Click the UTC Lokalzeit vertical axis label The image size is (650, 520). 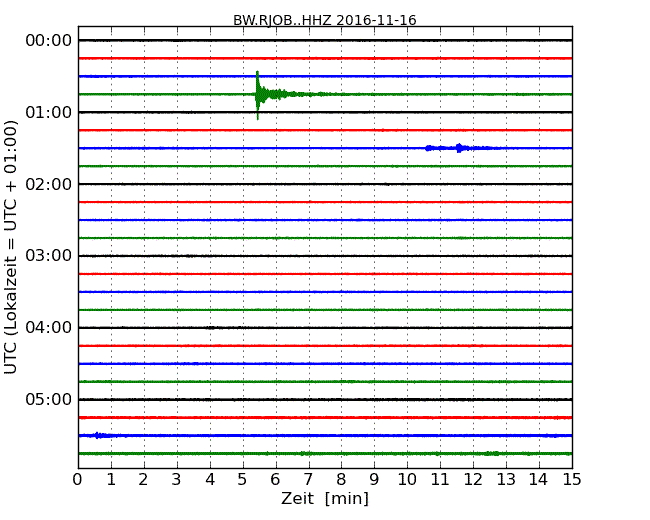tap(11, 247)
